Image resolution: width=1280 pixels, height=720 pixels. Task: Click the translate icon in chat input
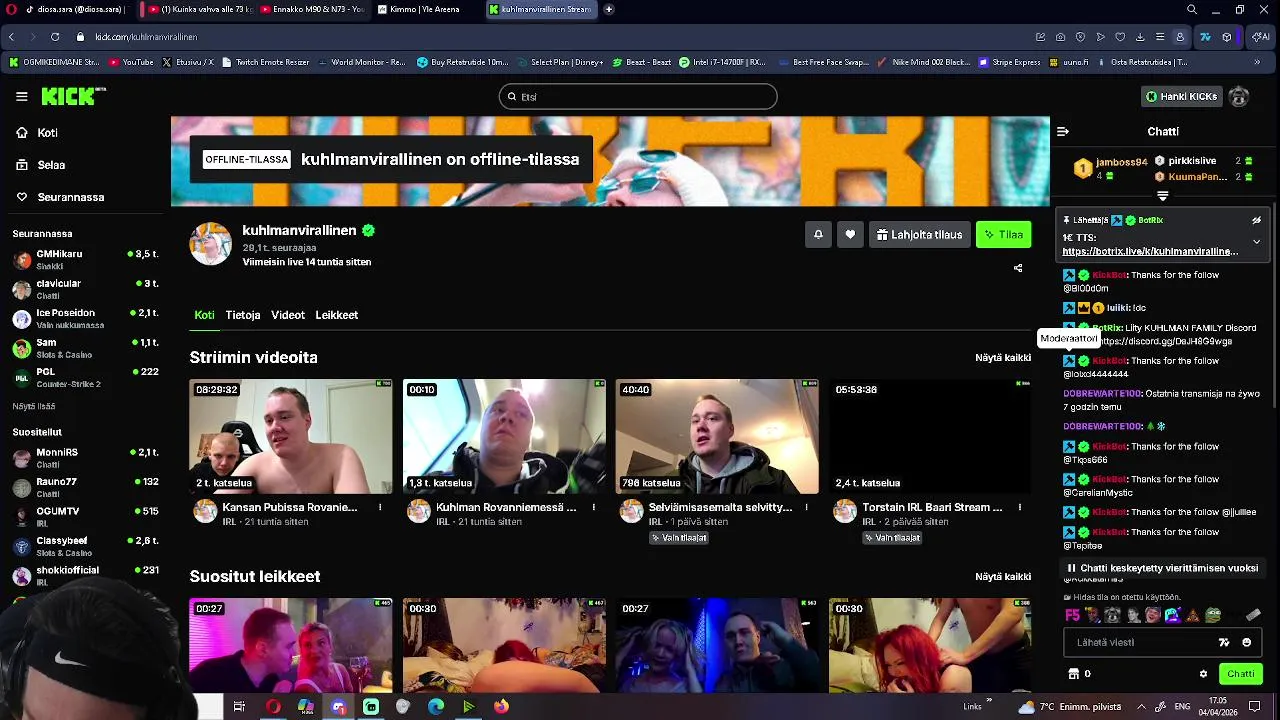[1224, 642]
